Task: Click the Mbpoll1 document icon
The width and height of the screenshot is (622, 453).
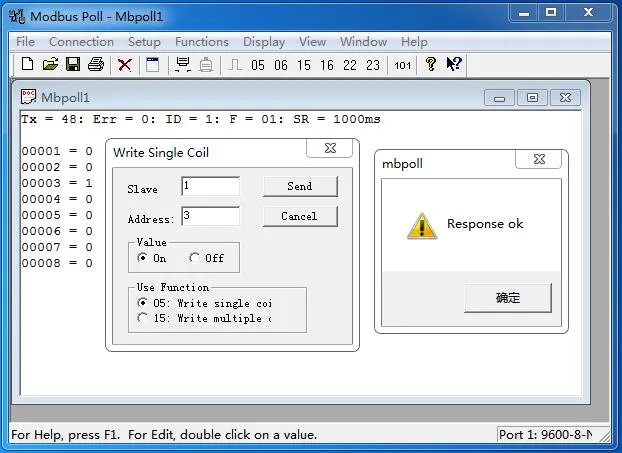Action: click(28, 96)
